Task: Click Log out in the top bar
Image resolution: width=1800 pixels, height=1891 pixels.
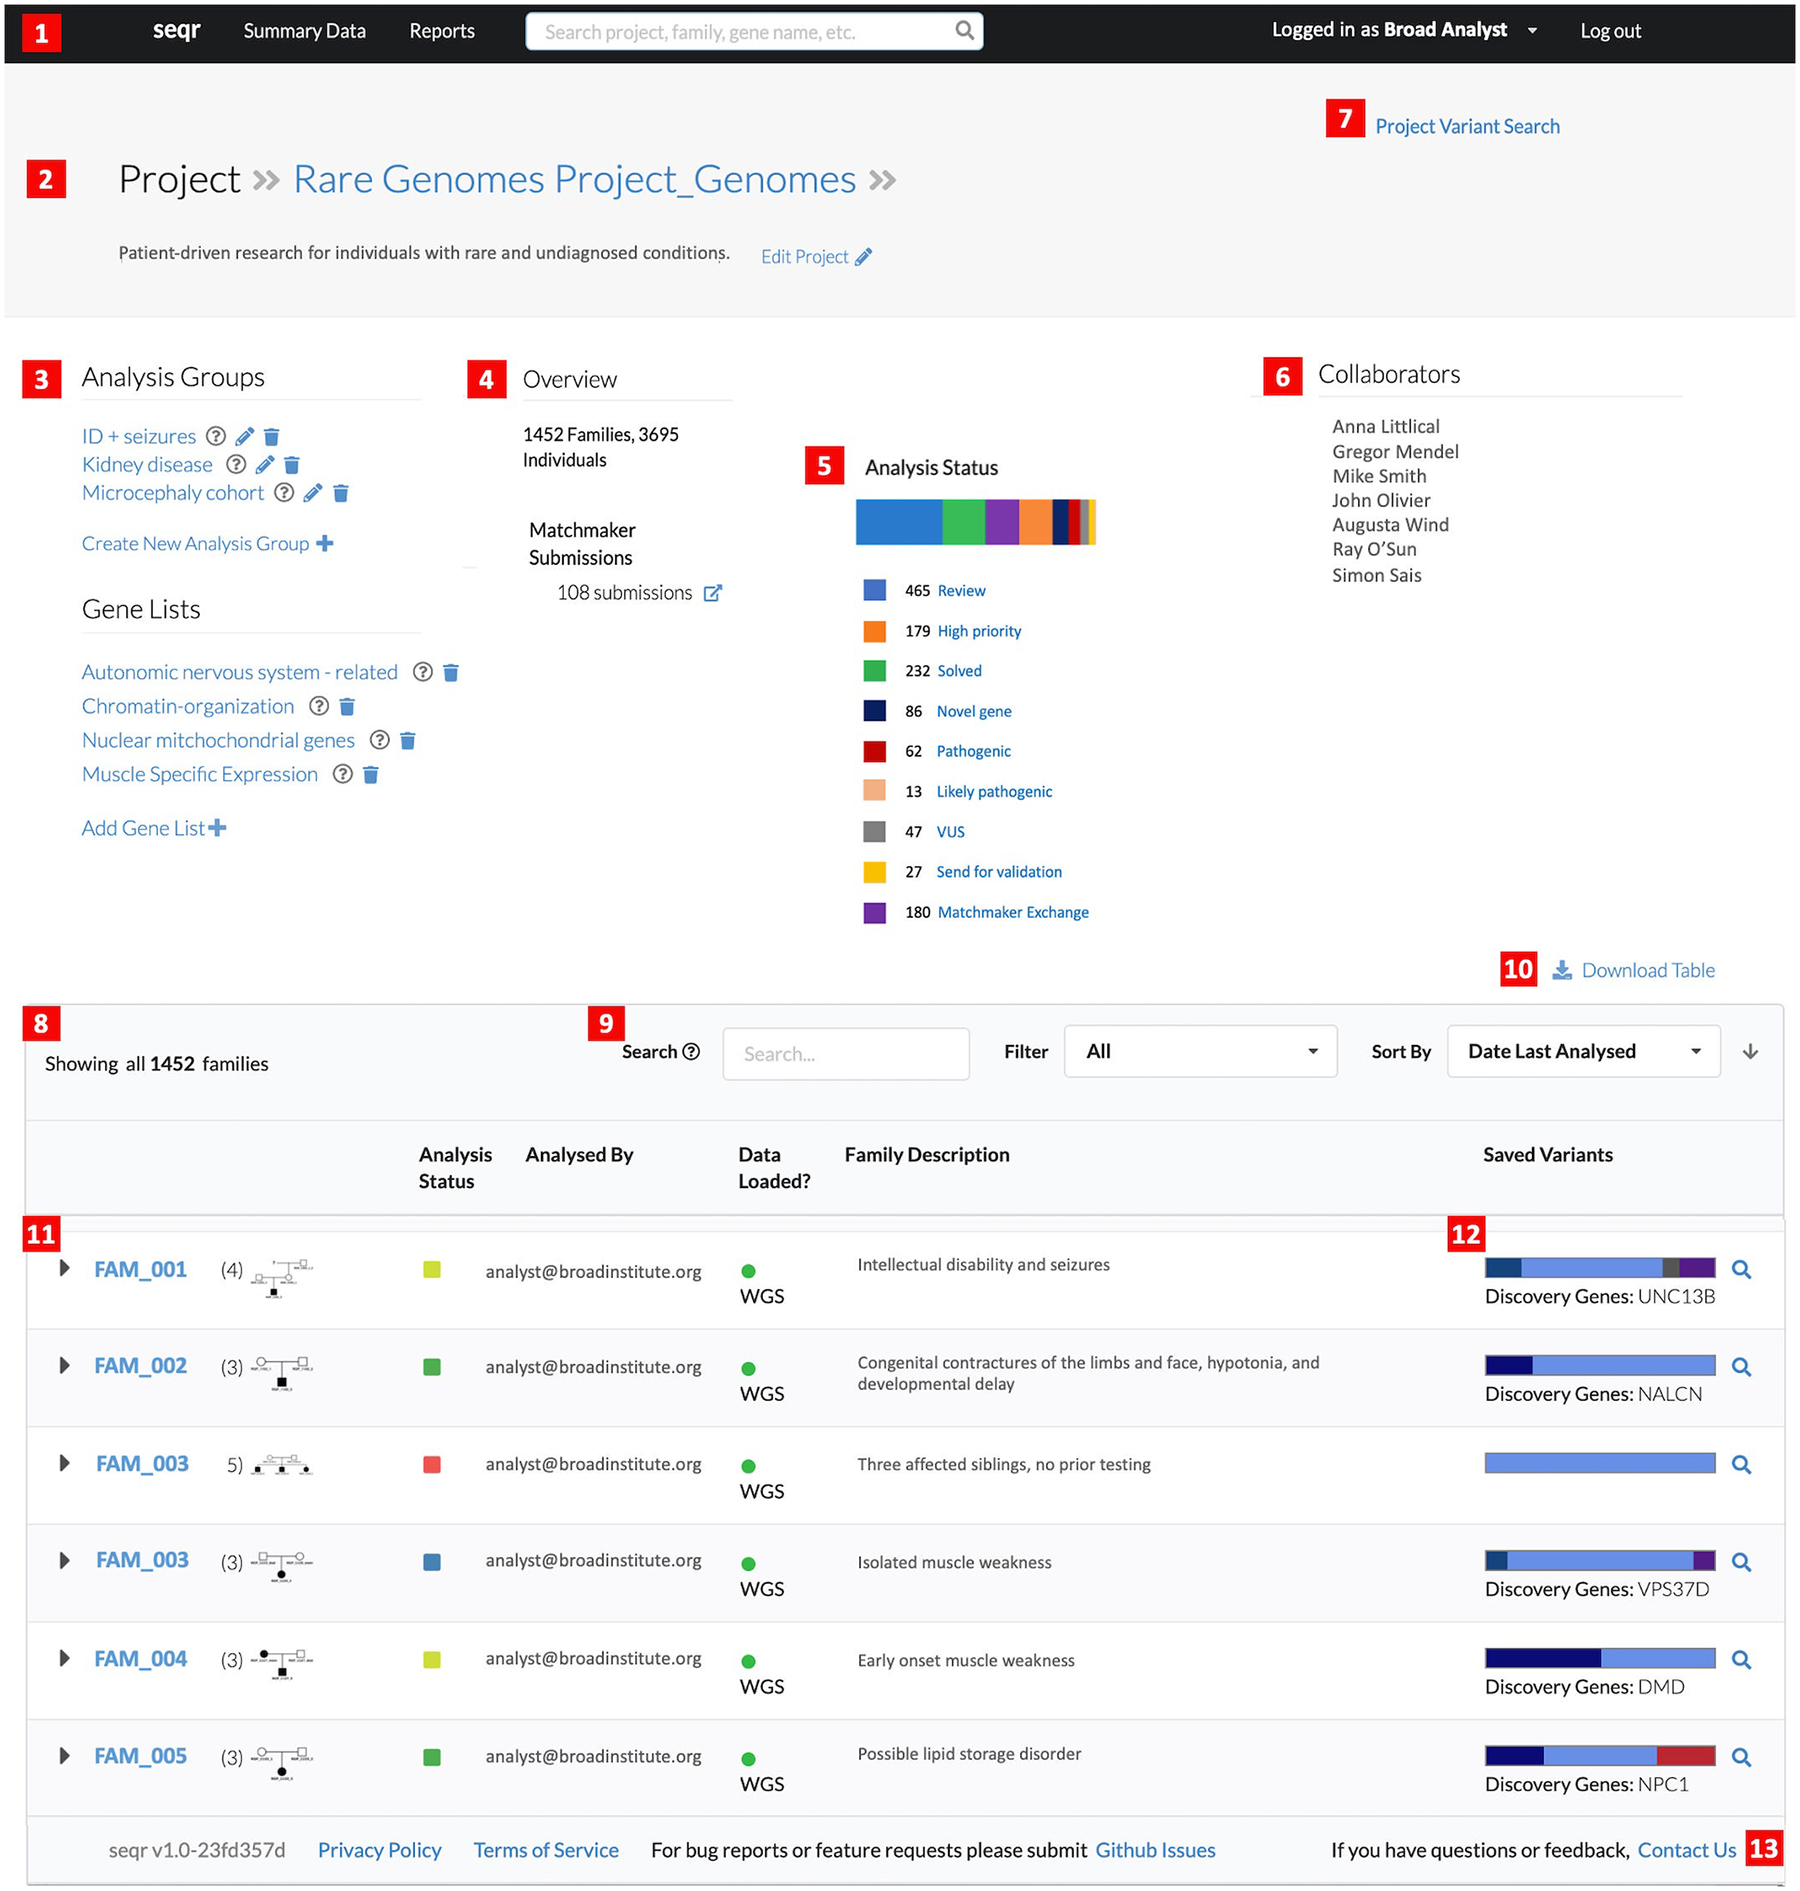Action: coord(1610,31)
